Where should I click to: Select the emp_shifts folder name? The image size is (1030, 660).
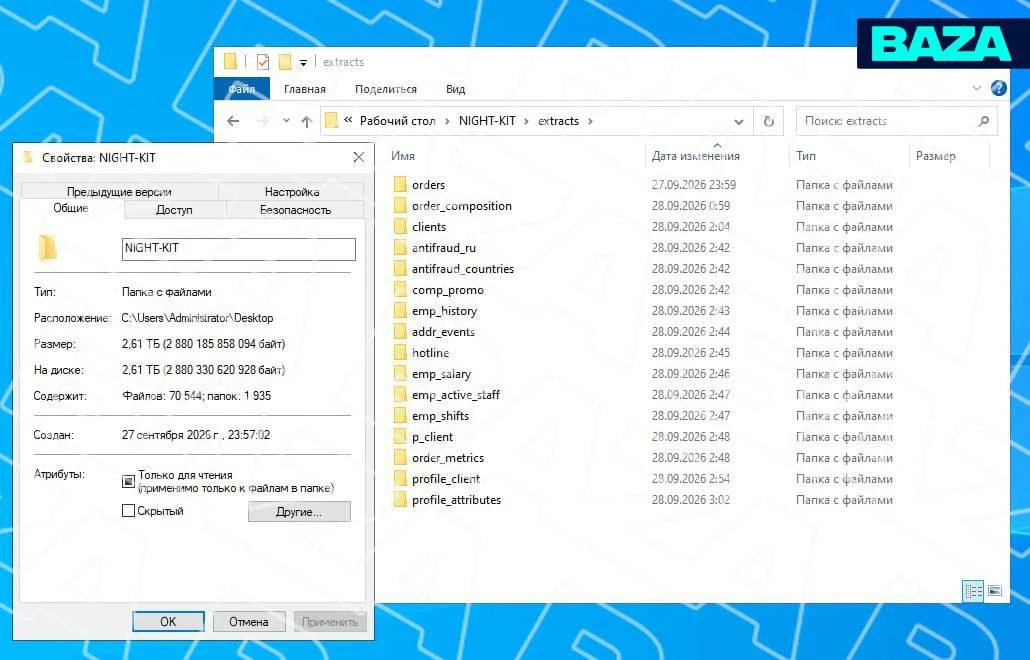click(441, 416)
